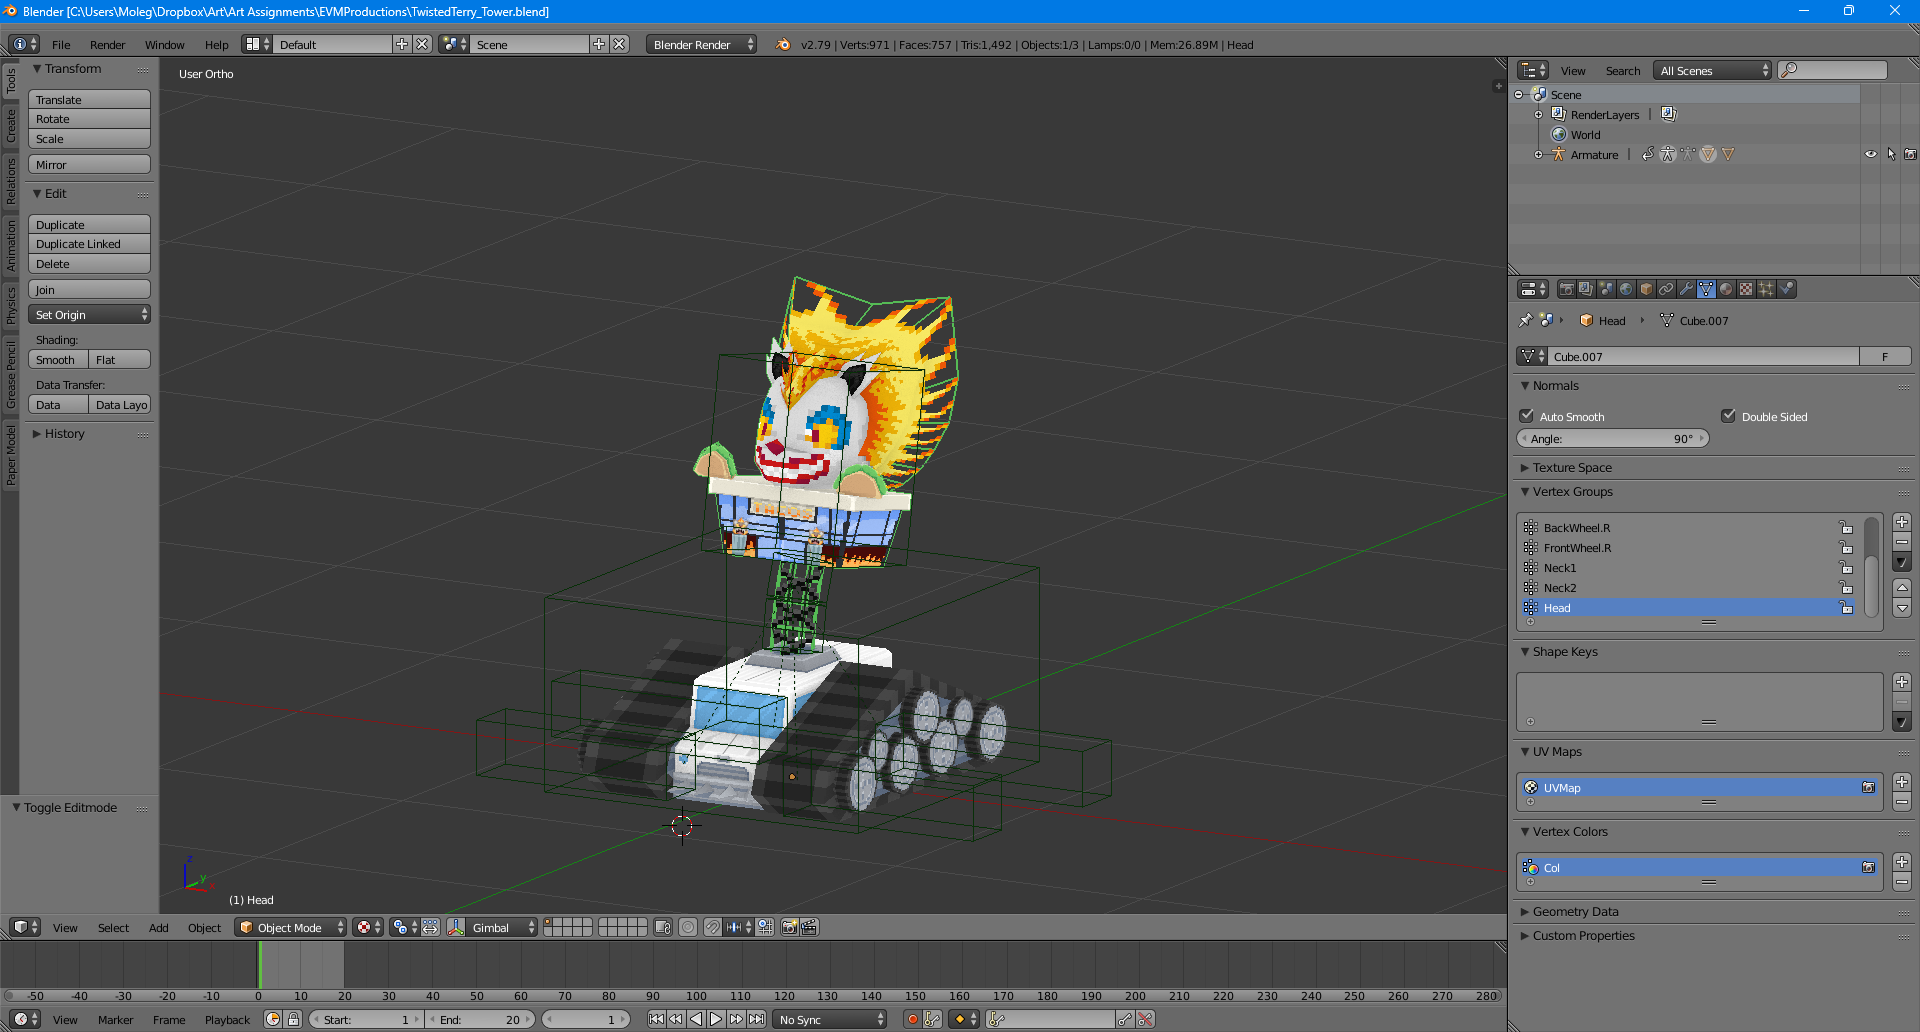Toggle Armature visibility eye icon
Viewport: 1920px width, 1032px height.
pyautogui.click(x=1870, y=154)
